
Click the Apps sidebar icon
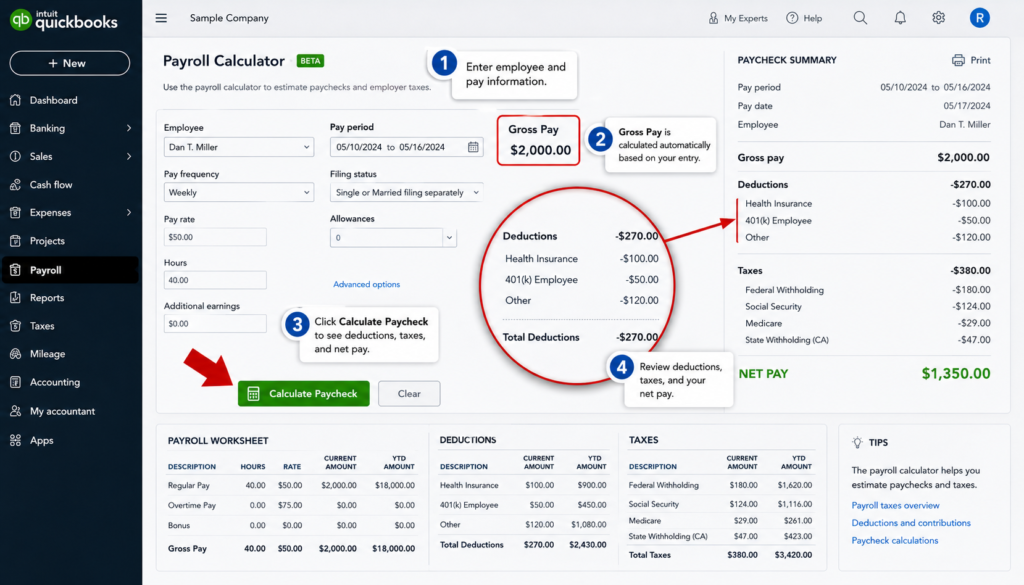click(16, 440)
